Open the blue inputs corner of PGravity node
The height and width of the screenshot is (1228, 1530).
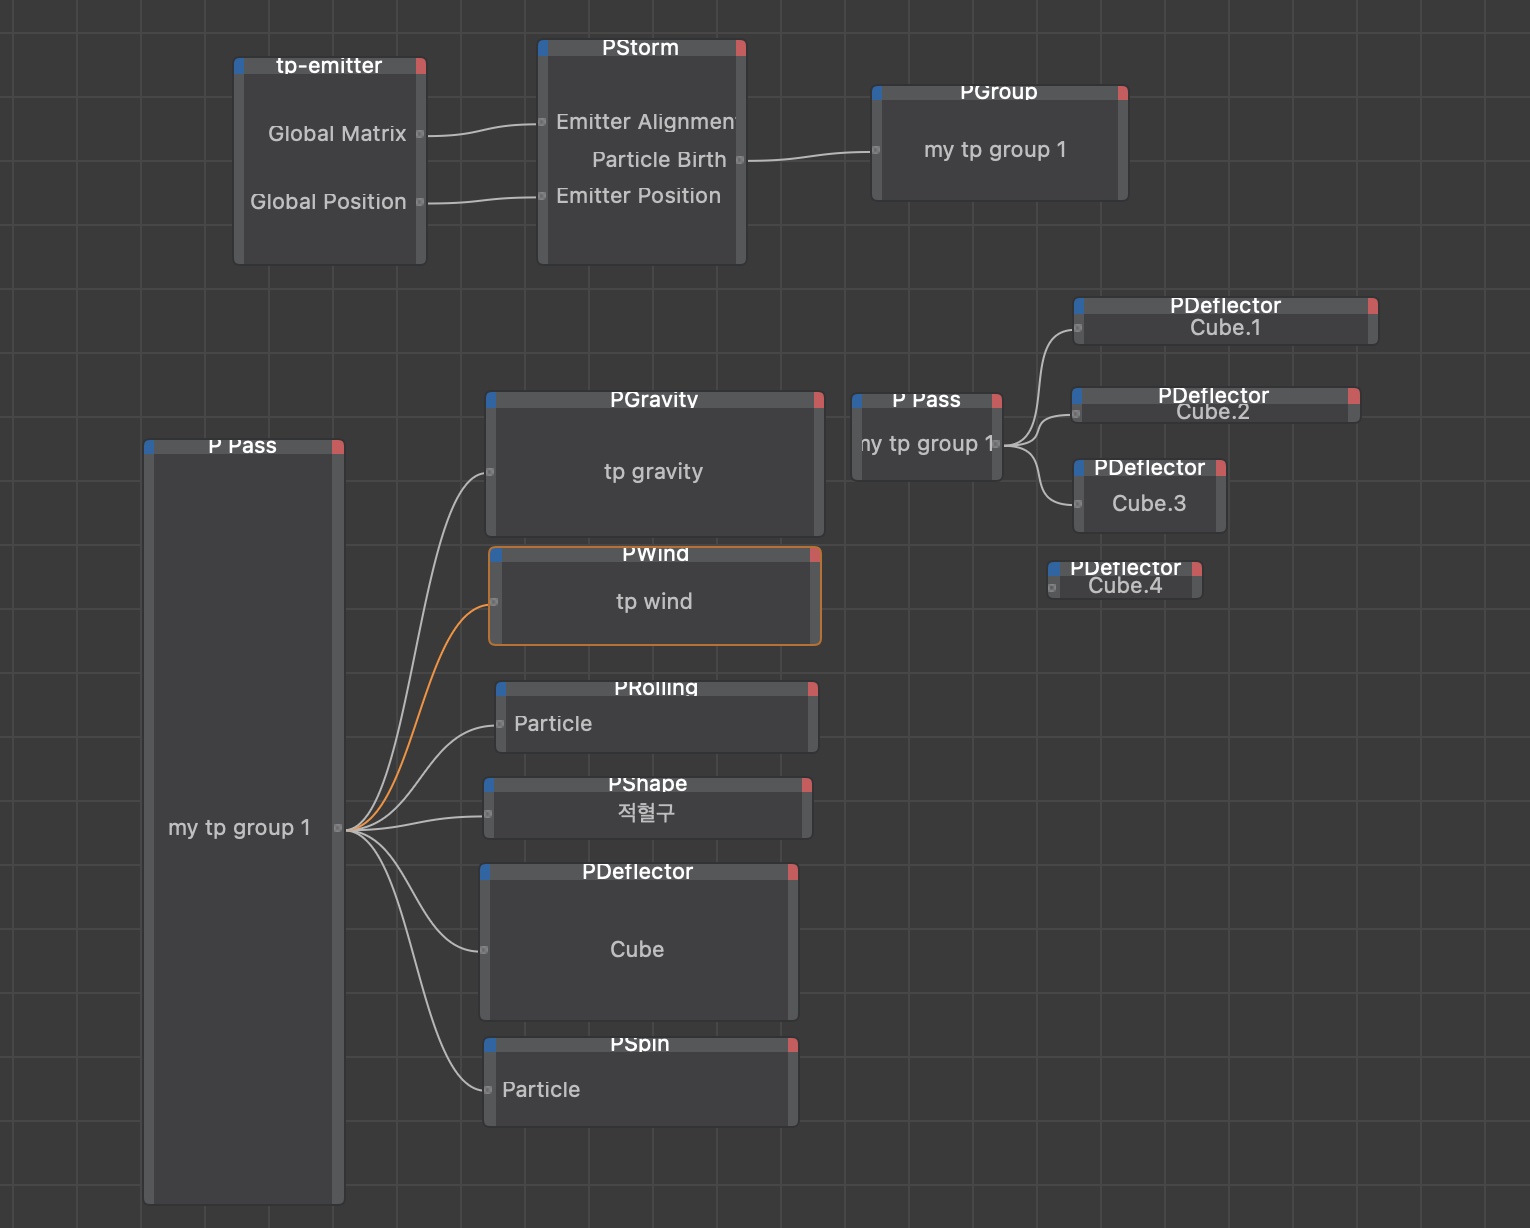(x=492, y=400)
